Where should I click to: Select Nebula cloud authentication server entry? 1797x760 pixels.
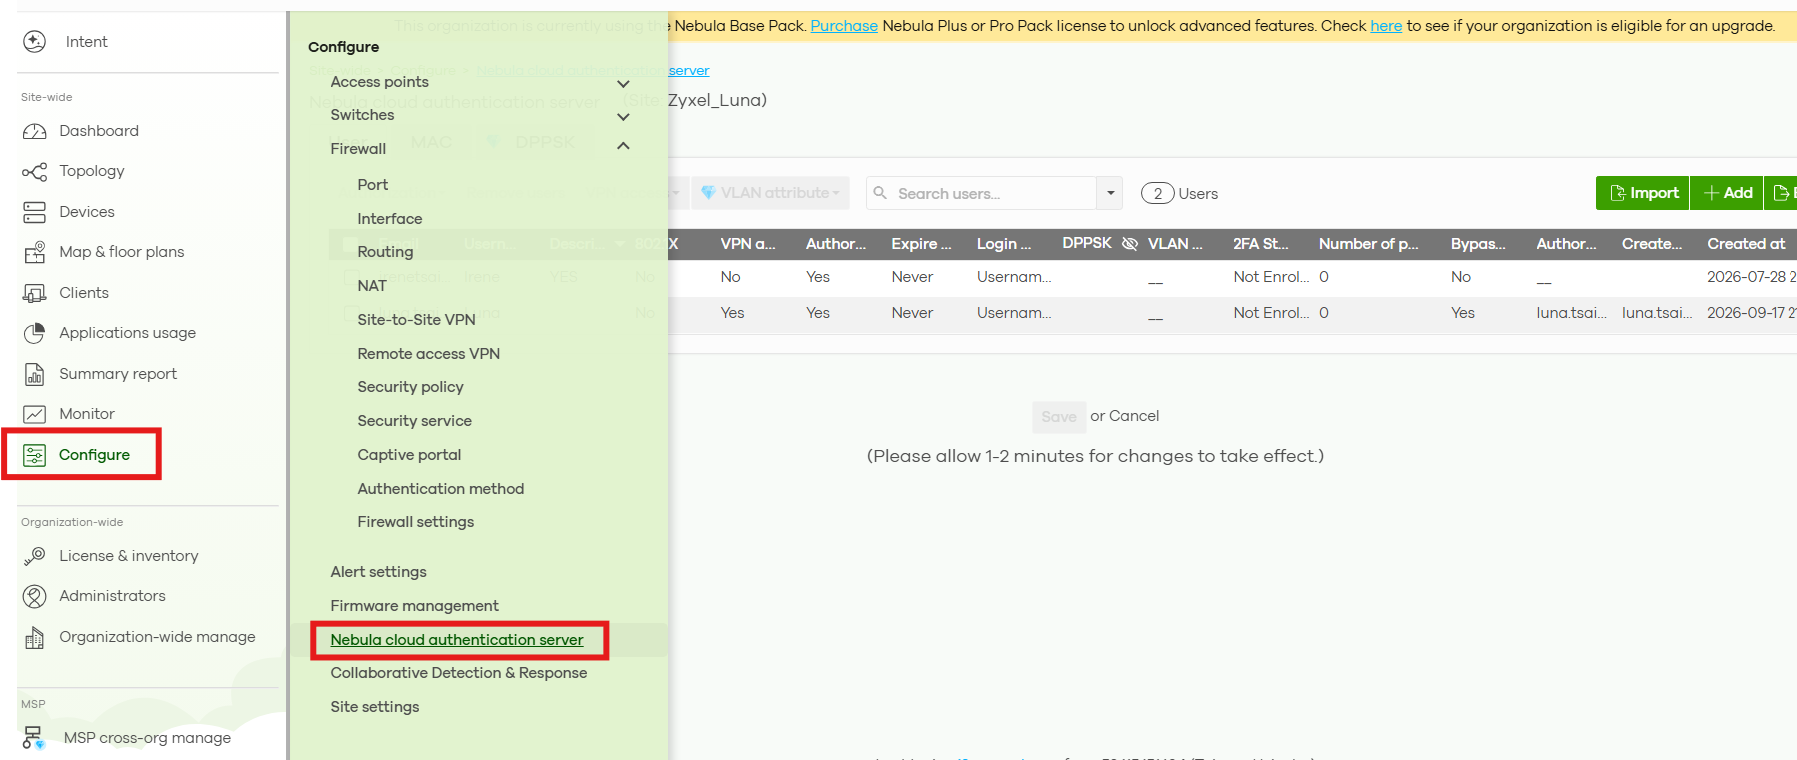point(457,640)
